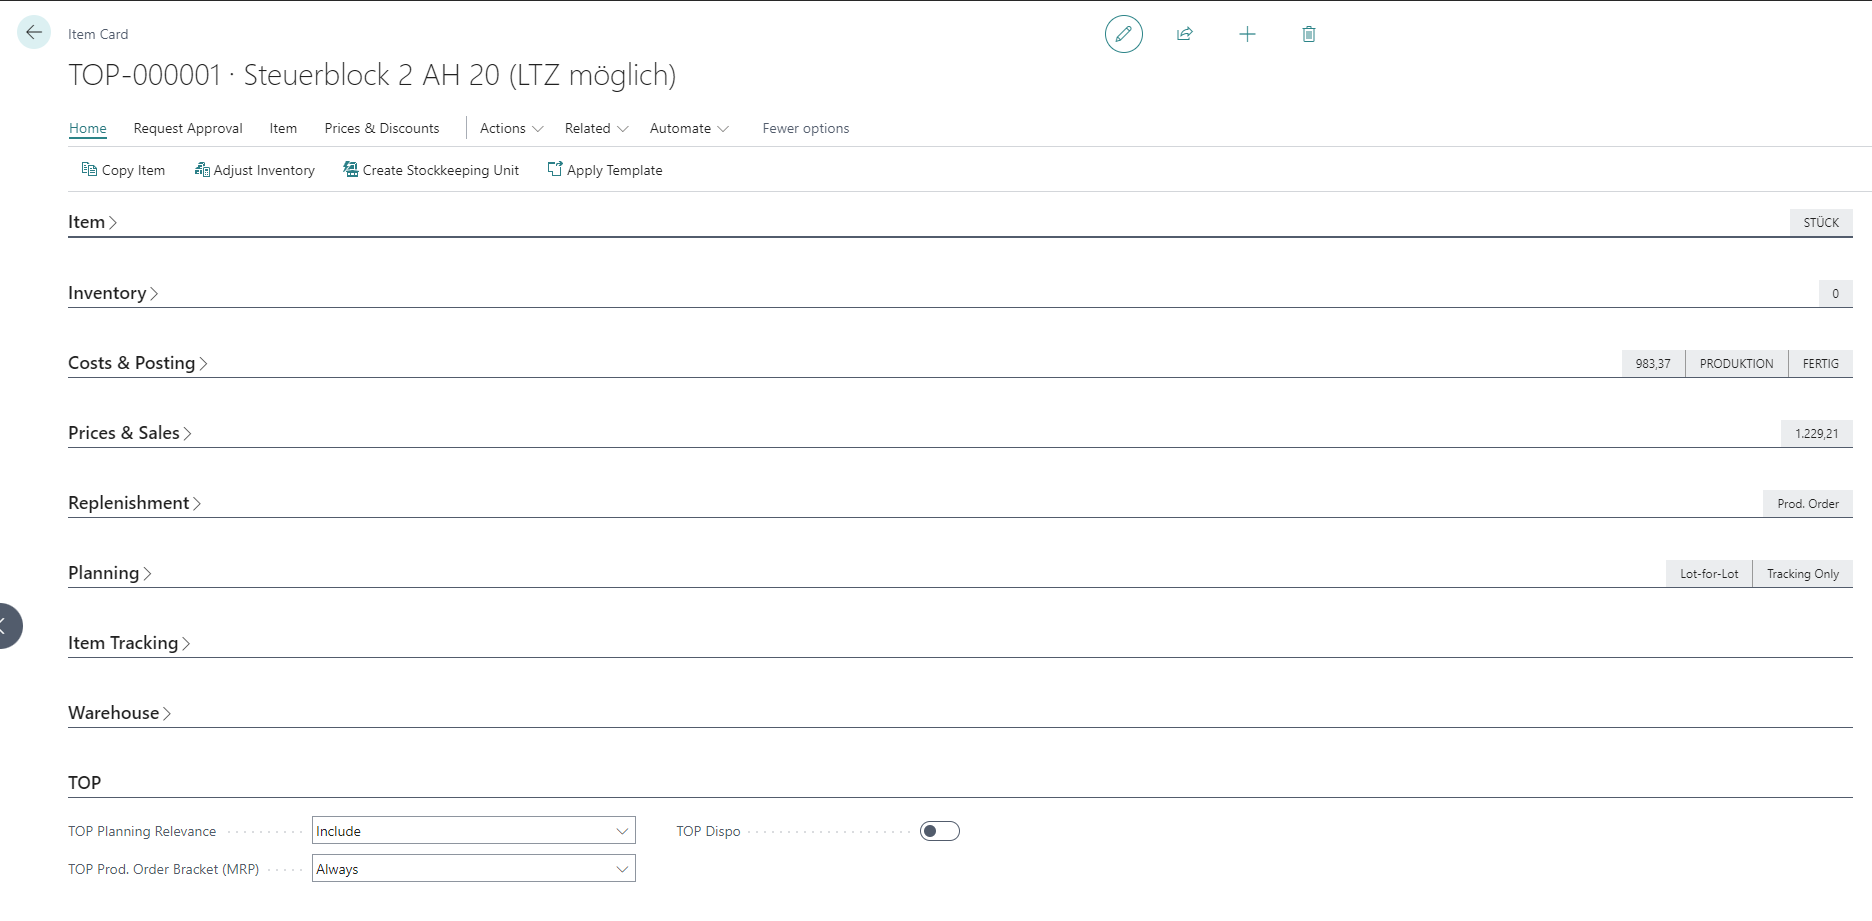Click the collapse chevron on the left edge

(8, 625)
